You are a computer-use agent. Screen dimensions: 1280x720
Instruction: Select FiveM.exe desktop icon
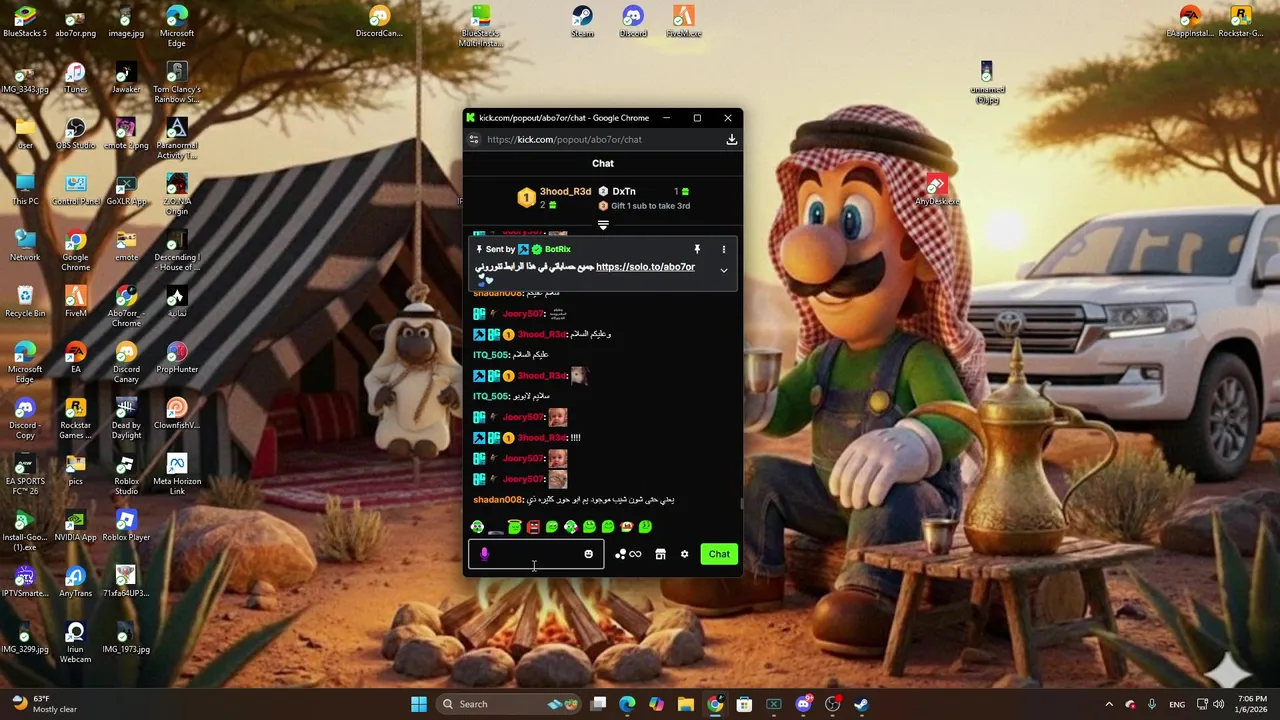684,22
